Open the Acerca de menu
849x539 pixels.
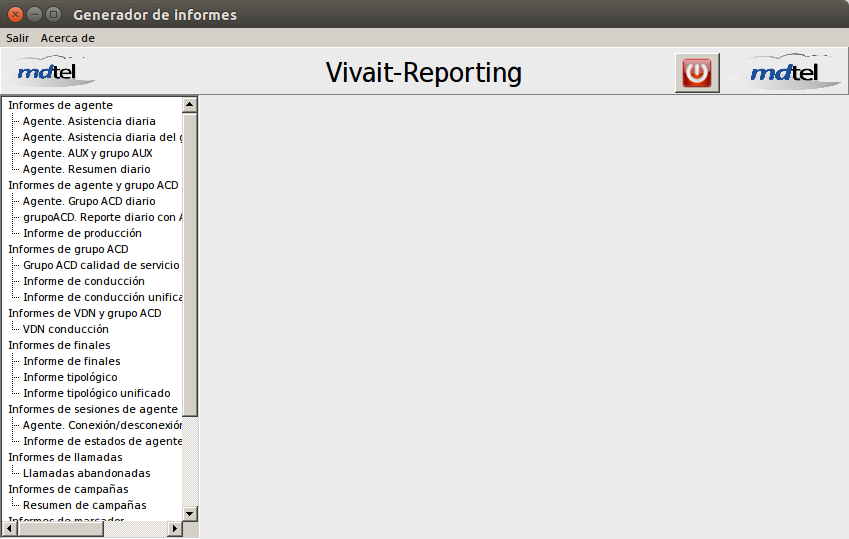coord(68,38)
